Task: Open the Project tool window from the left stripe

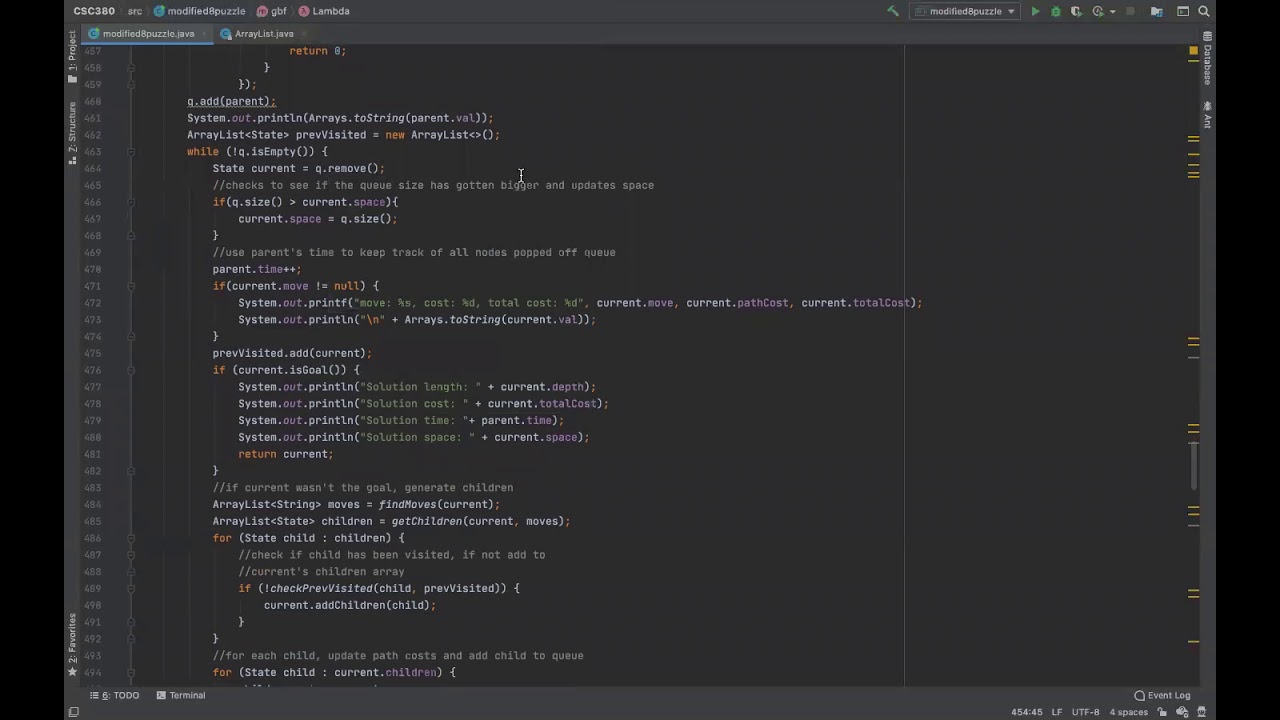Action: coord(72,57)
